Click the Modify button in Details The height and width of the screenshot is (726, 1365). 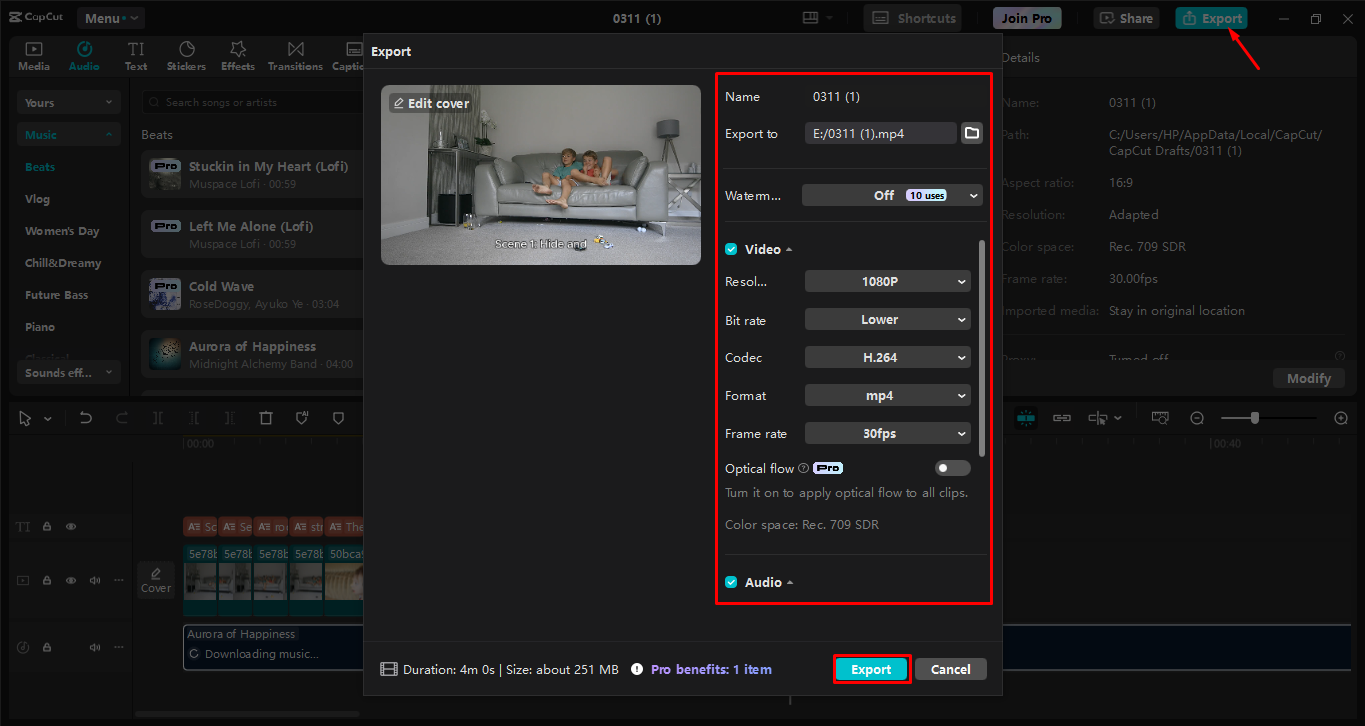1309,378
